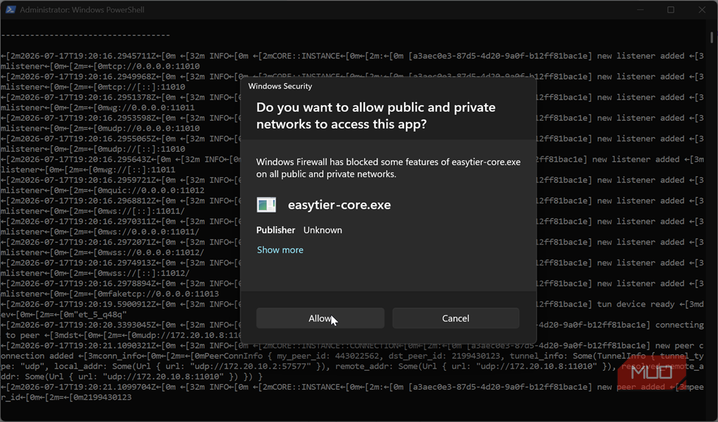The width and height of the screenshot is (718, 422).
Task: Click the Publisher Unknown text
Action: pyautogui.click(x=299, y=230)
